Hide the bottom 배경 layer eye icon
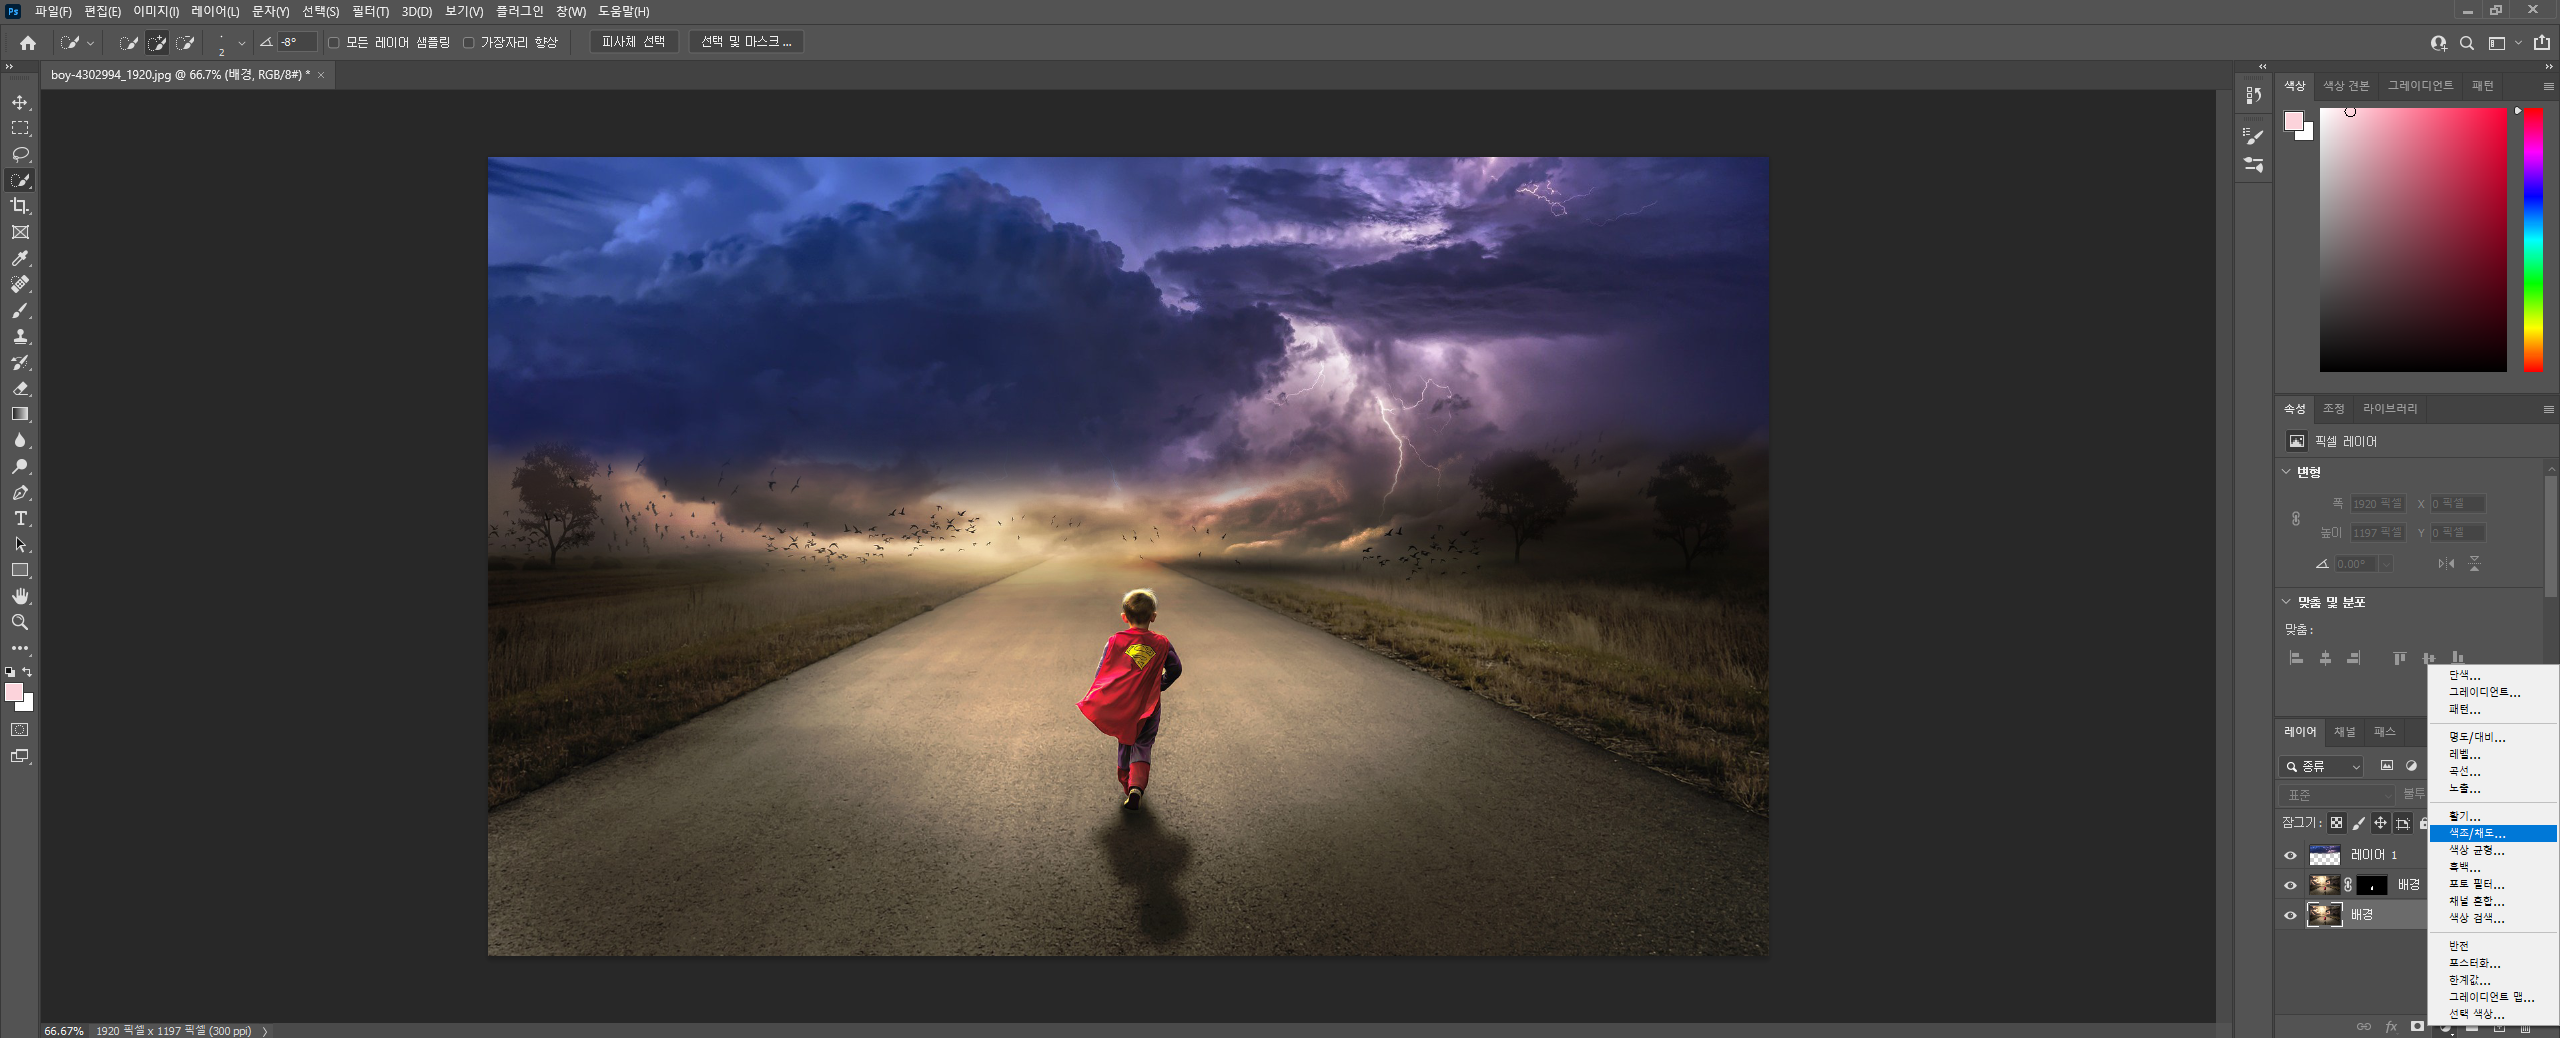 click(x=2291, y=915)
